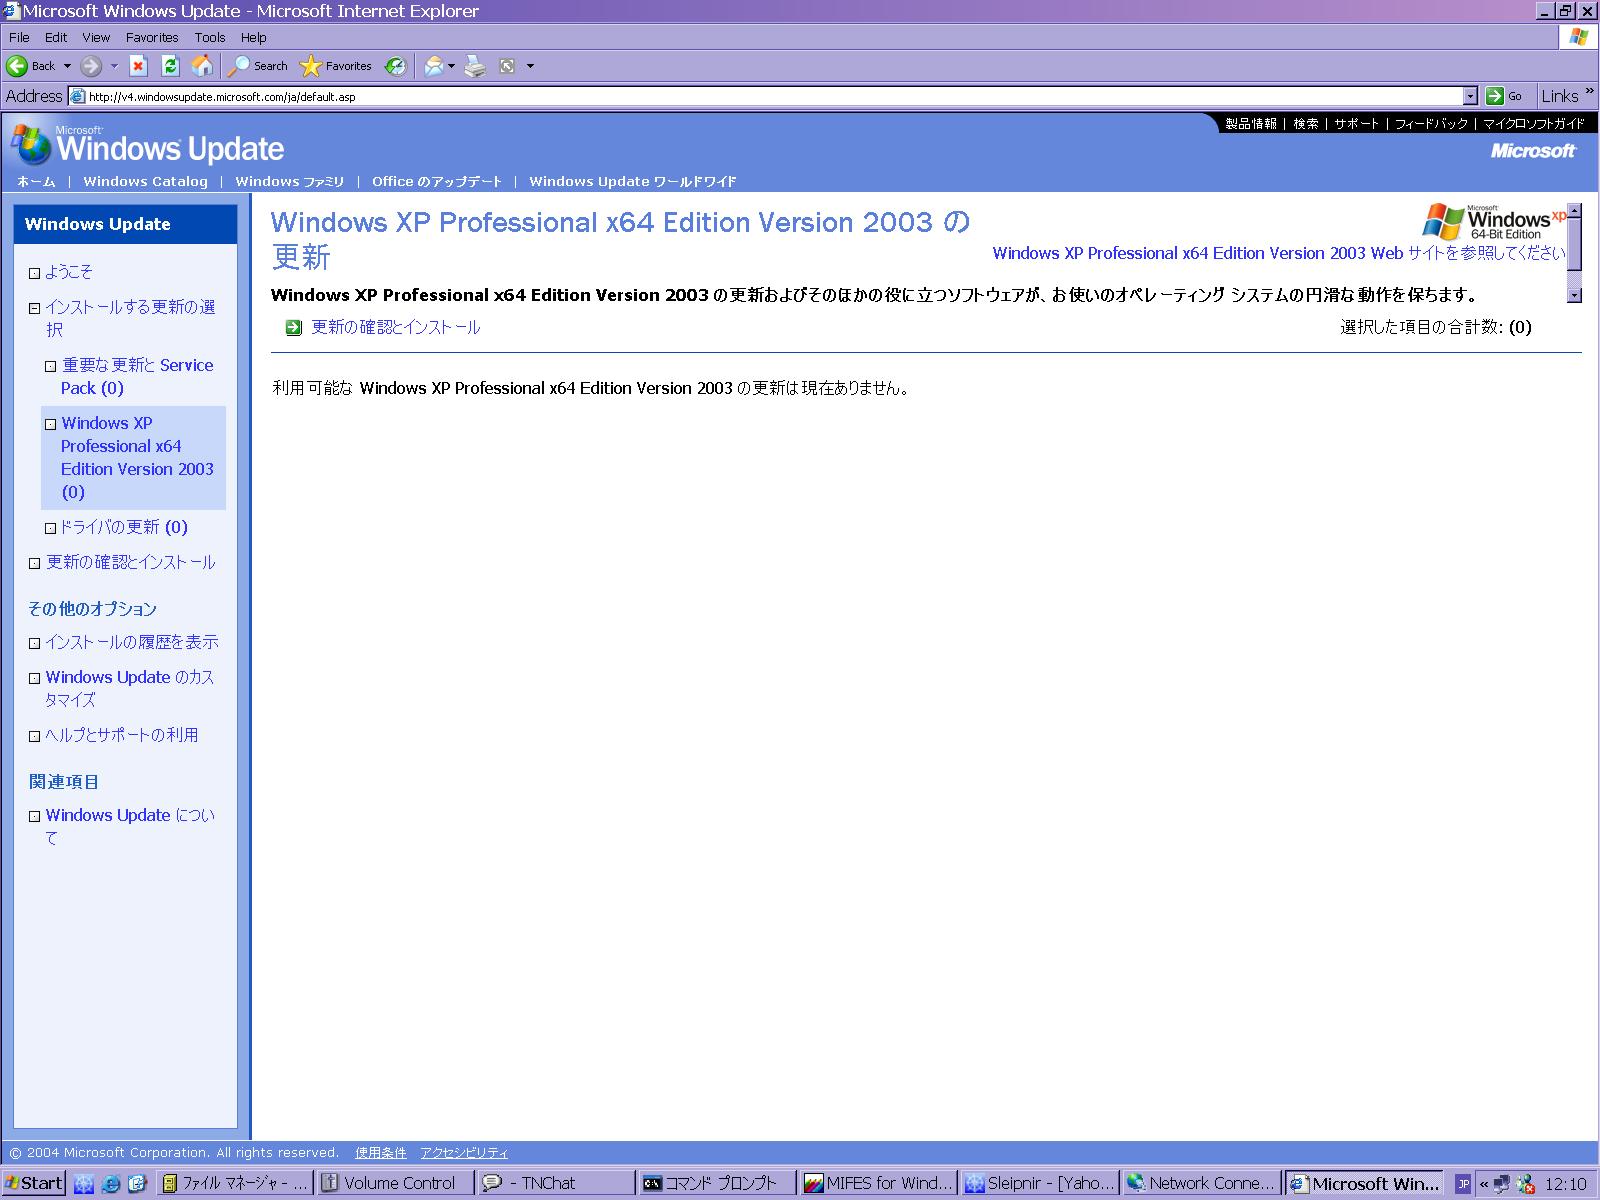Select ドライバの更新 (0) in sidebar

point(123,527)
